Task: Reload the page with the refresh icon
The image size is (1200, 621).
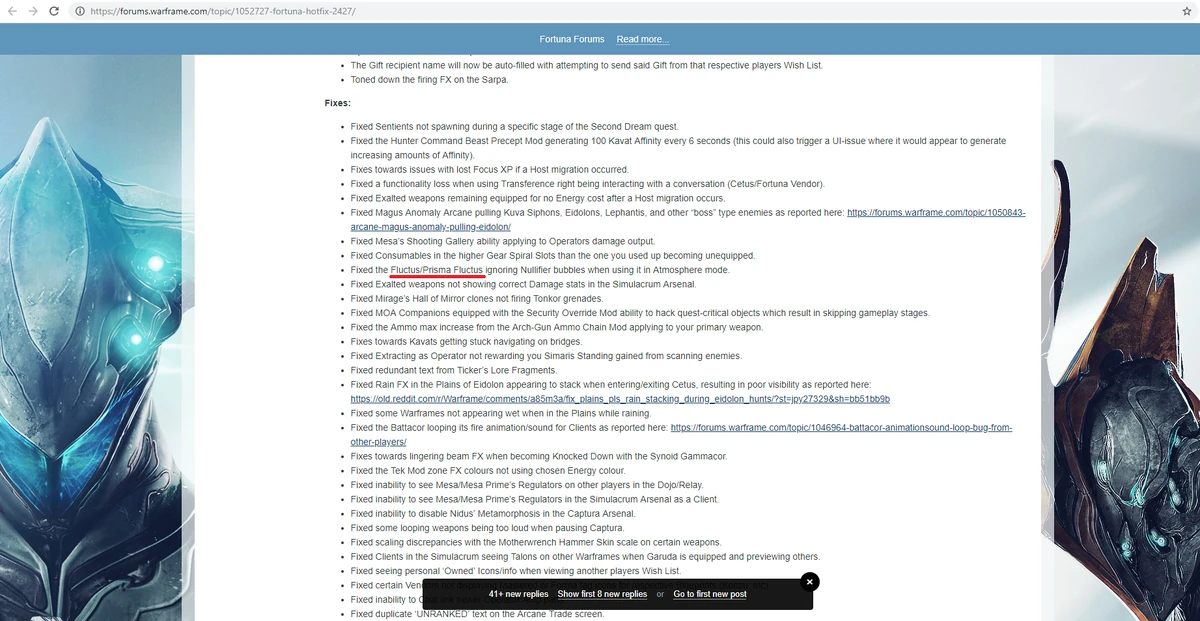Action: pos(55,11)
